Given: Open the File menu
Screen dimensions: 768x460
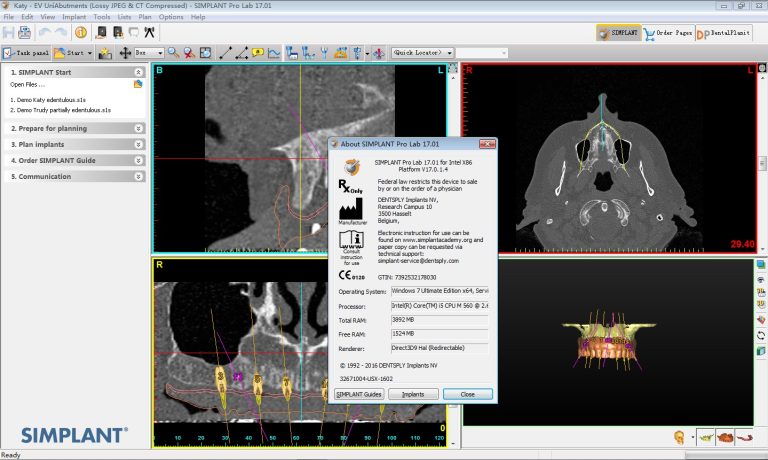Looking at the screenshot, I should coord(8,17).
